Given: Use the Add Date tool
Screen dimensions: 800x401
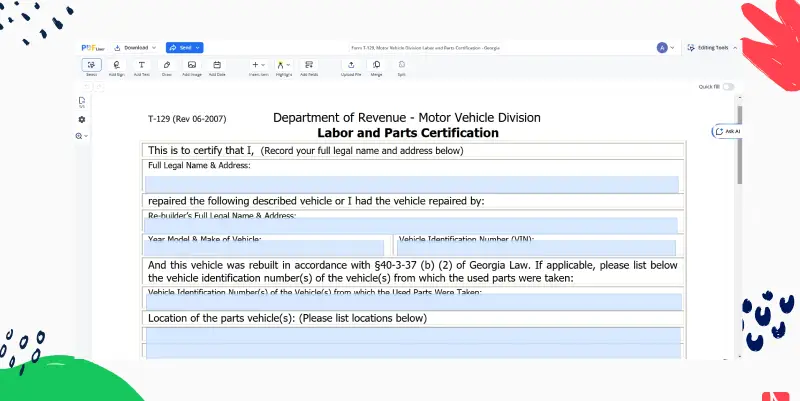Looking at the screenshot, I should coord(217,65).
